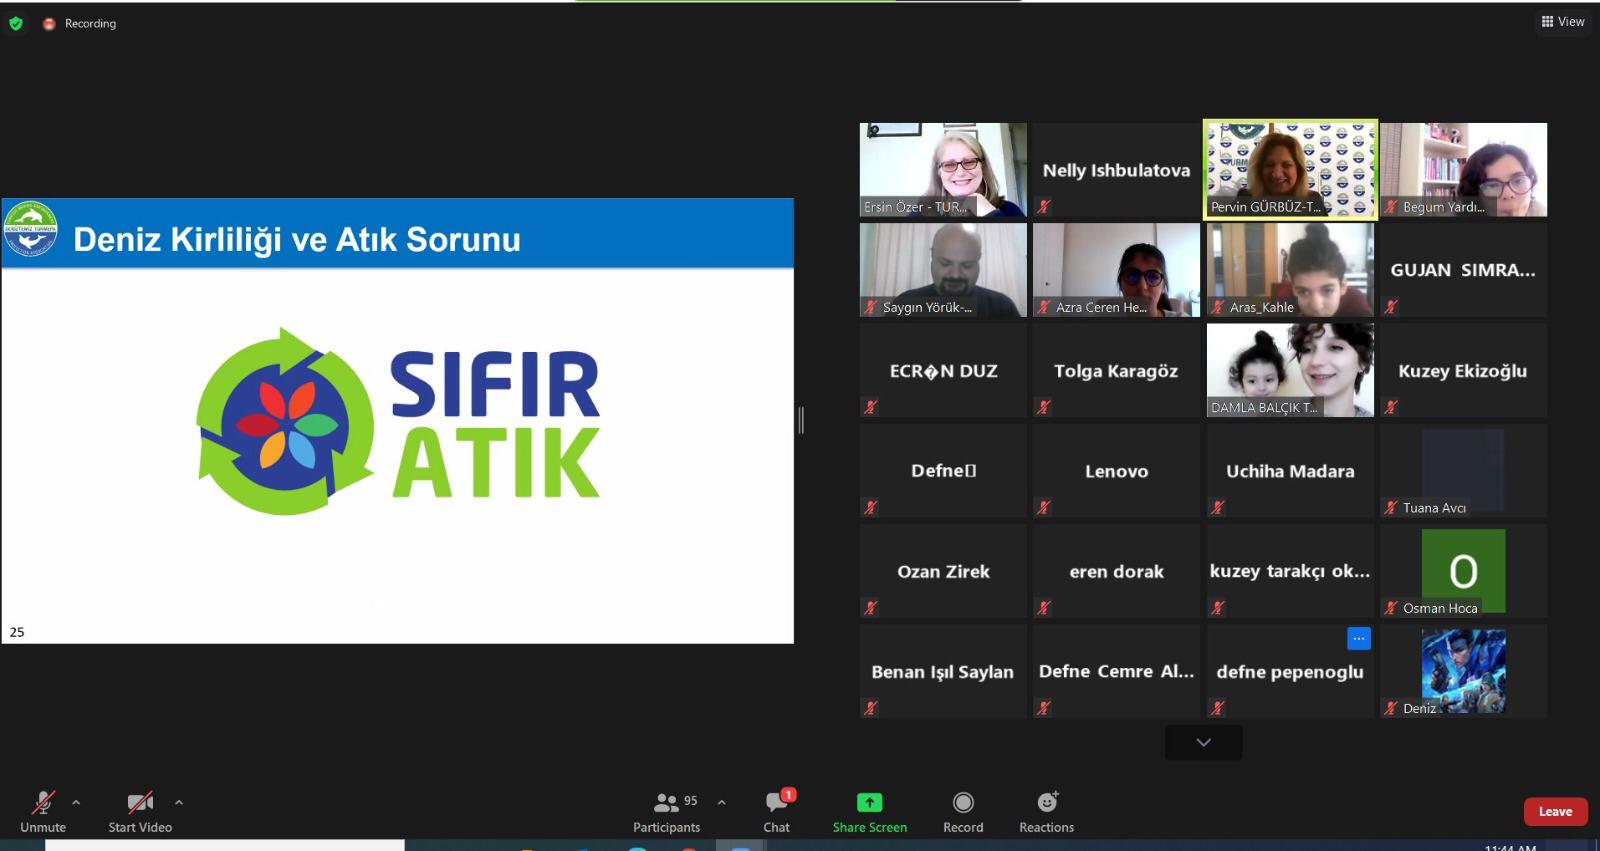Select Pervin GÜRBÜZ's video tile
Image resolution: width=1600 pixels, height=851 pixels.
(x=1290, y=169)
